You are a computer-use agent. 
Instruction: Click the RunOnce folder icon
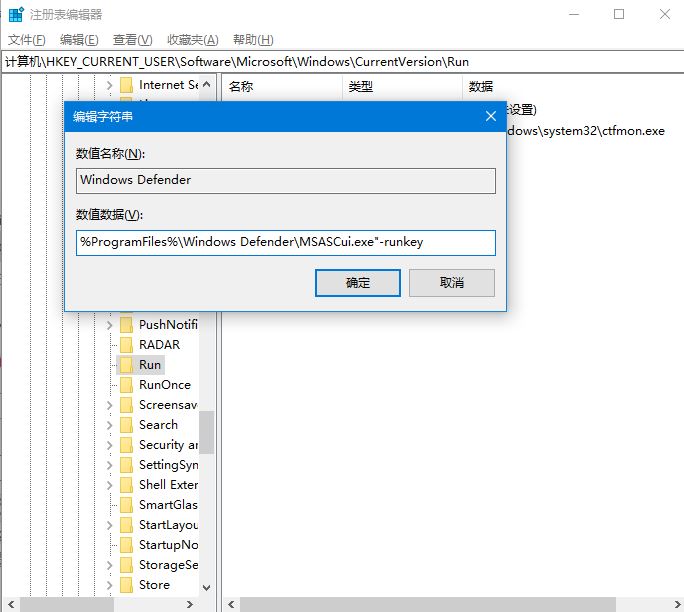tap(127, 385)
